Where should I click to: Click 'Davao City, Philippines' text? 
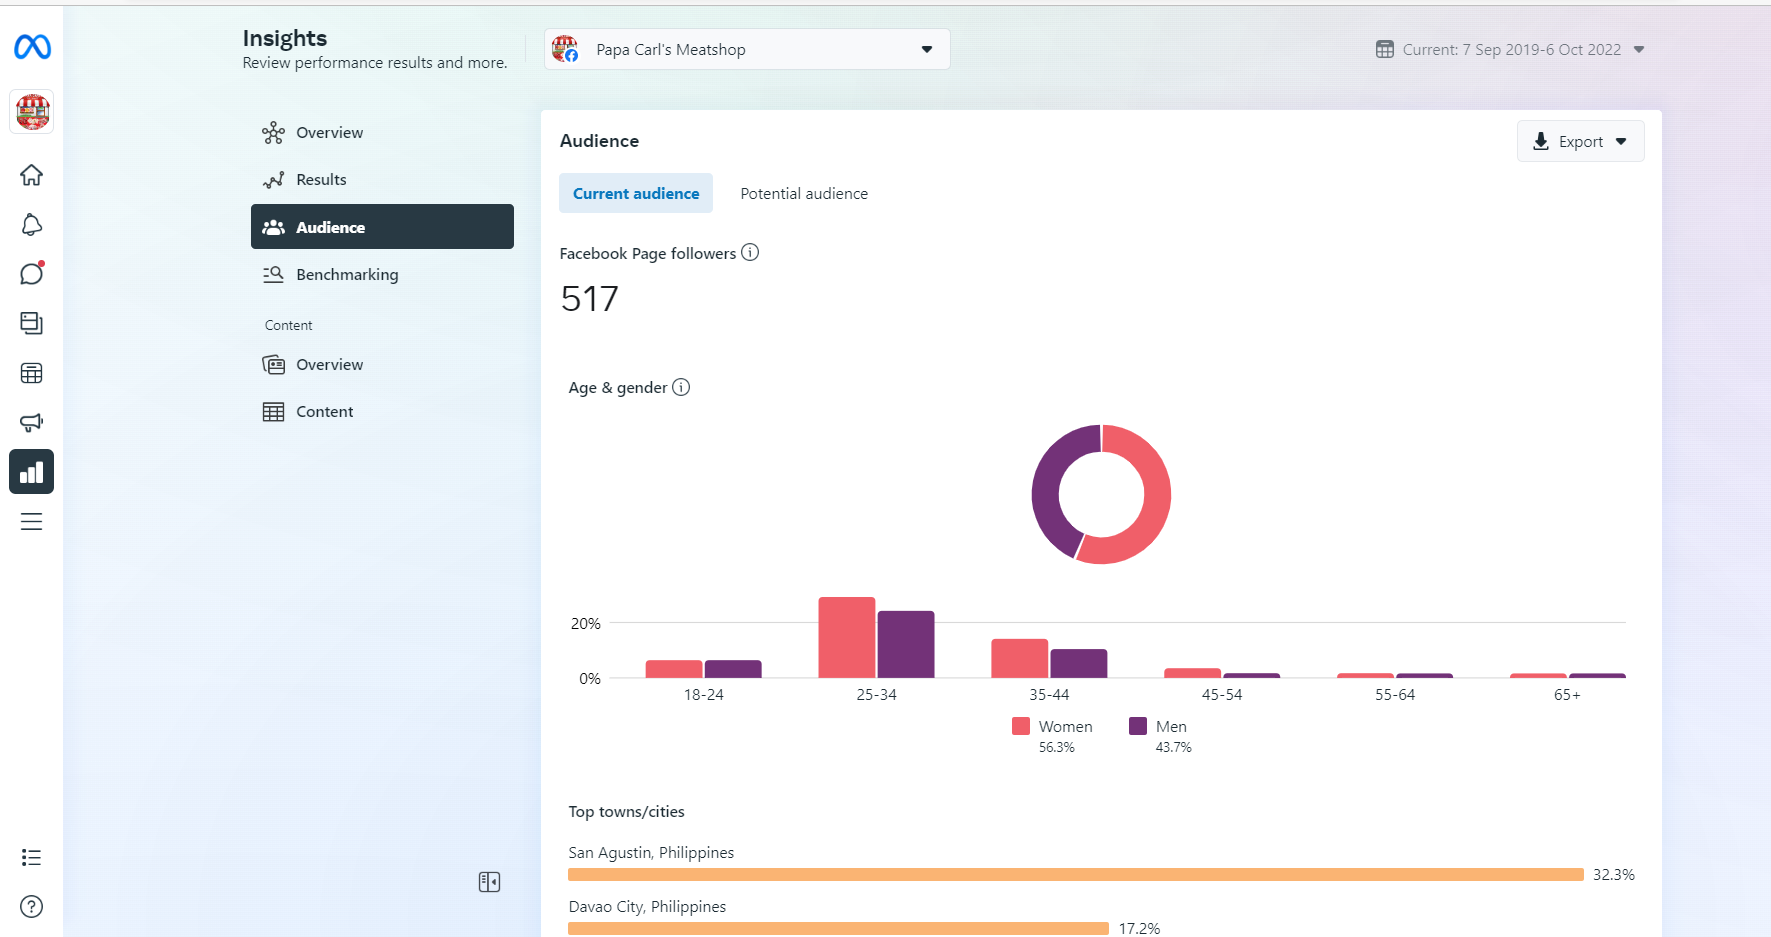(x=647, y=907)
